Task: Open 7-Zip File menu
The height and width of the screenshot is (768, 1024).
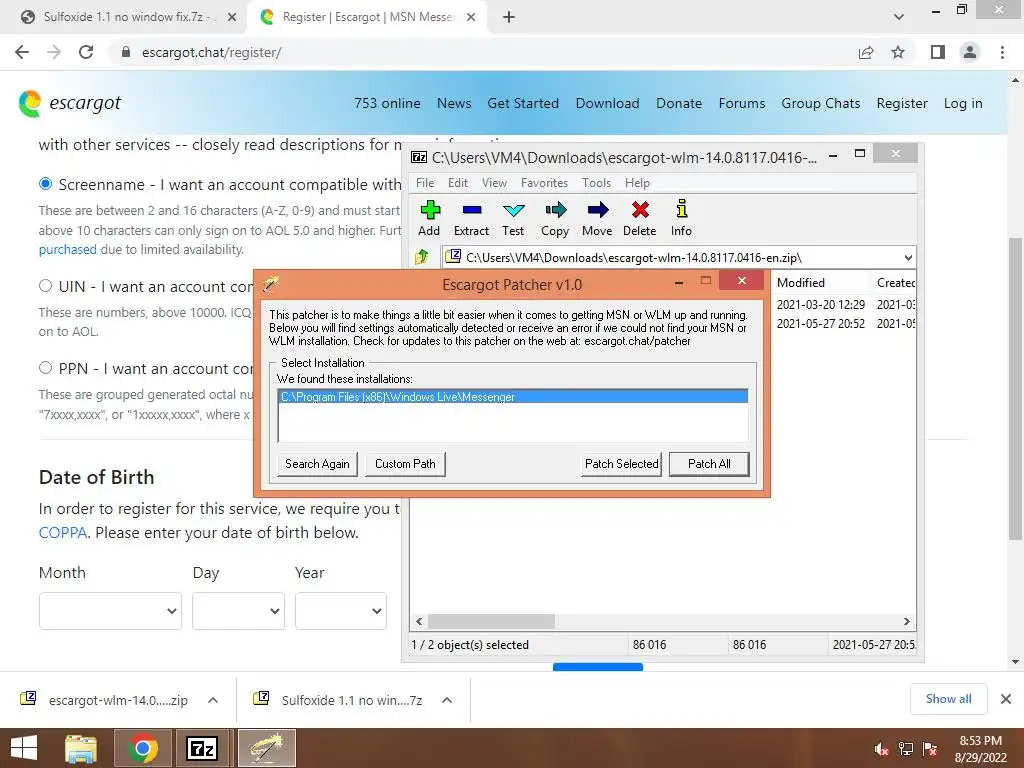Action: 424,183
